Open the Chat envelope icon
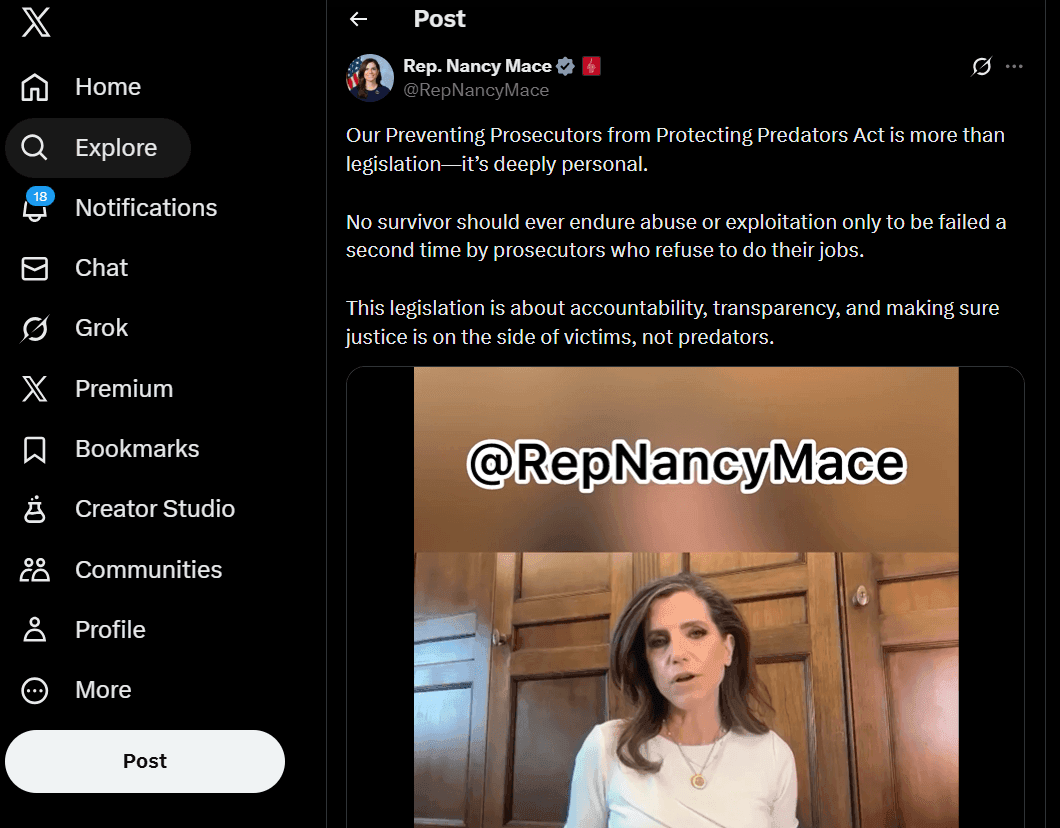1060x828 pixels. 34,268
